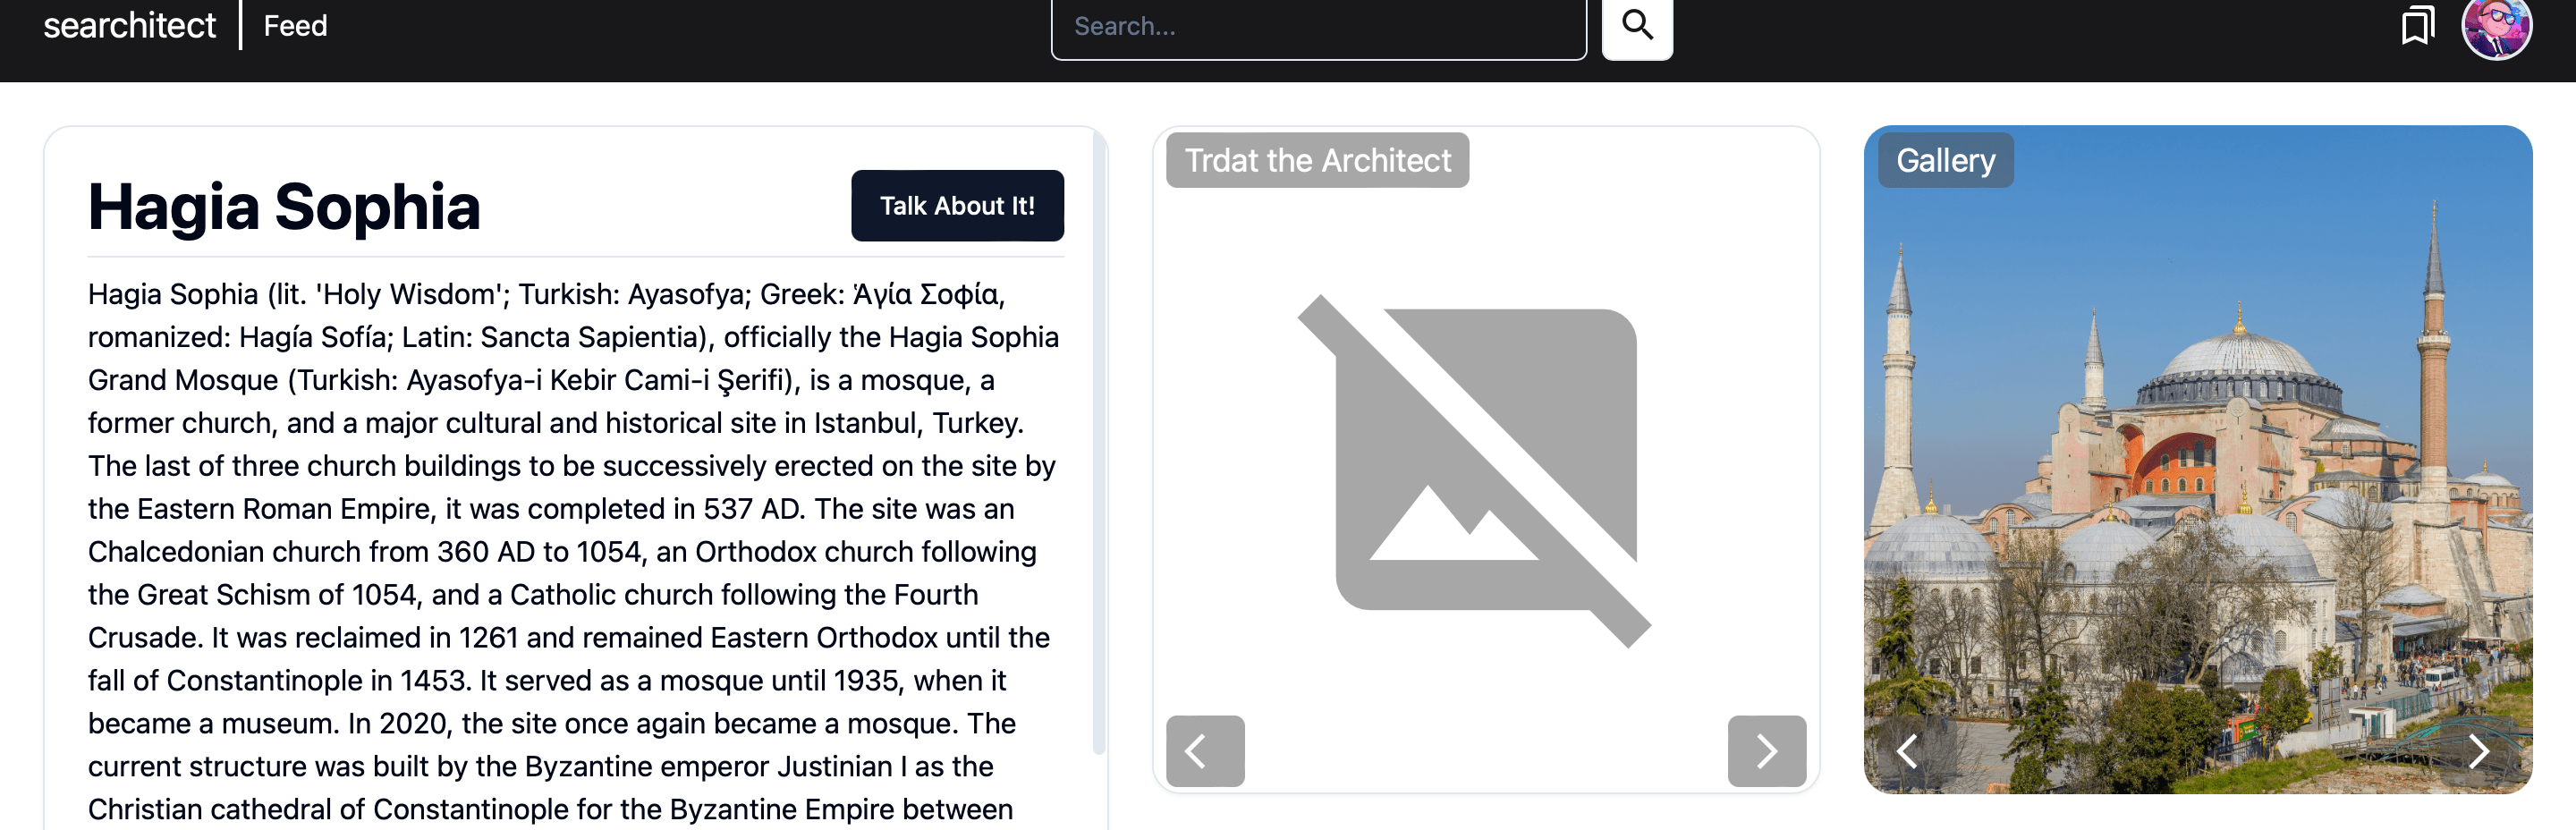This screenshot has height=830, width=2576.
Task: Click the magnifying glass search button
Action: 1637,25
